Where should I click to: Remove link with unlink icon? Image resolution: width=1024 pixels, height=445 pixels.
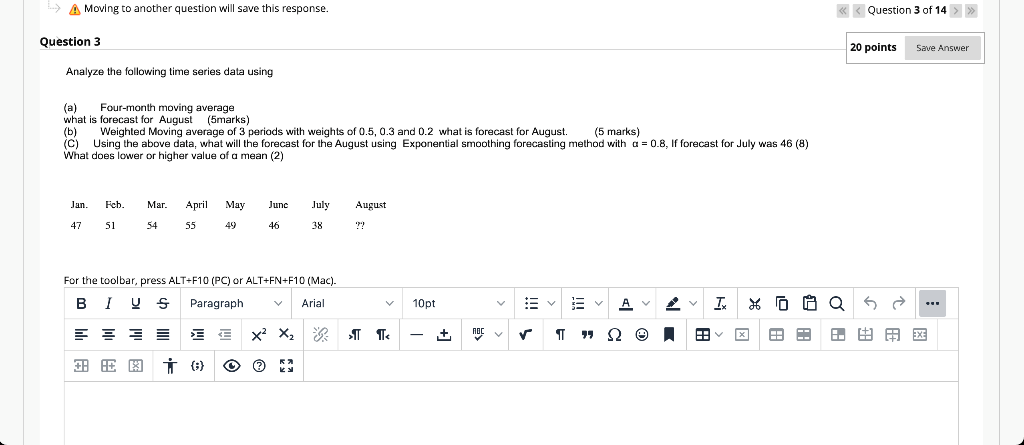point(320,335)
